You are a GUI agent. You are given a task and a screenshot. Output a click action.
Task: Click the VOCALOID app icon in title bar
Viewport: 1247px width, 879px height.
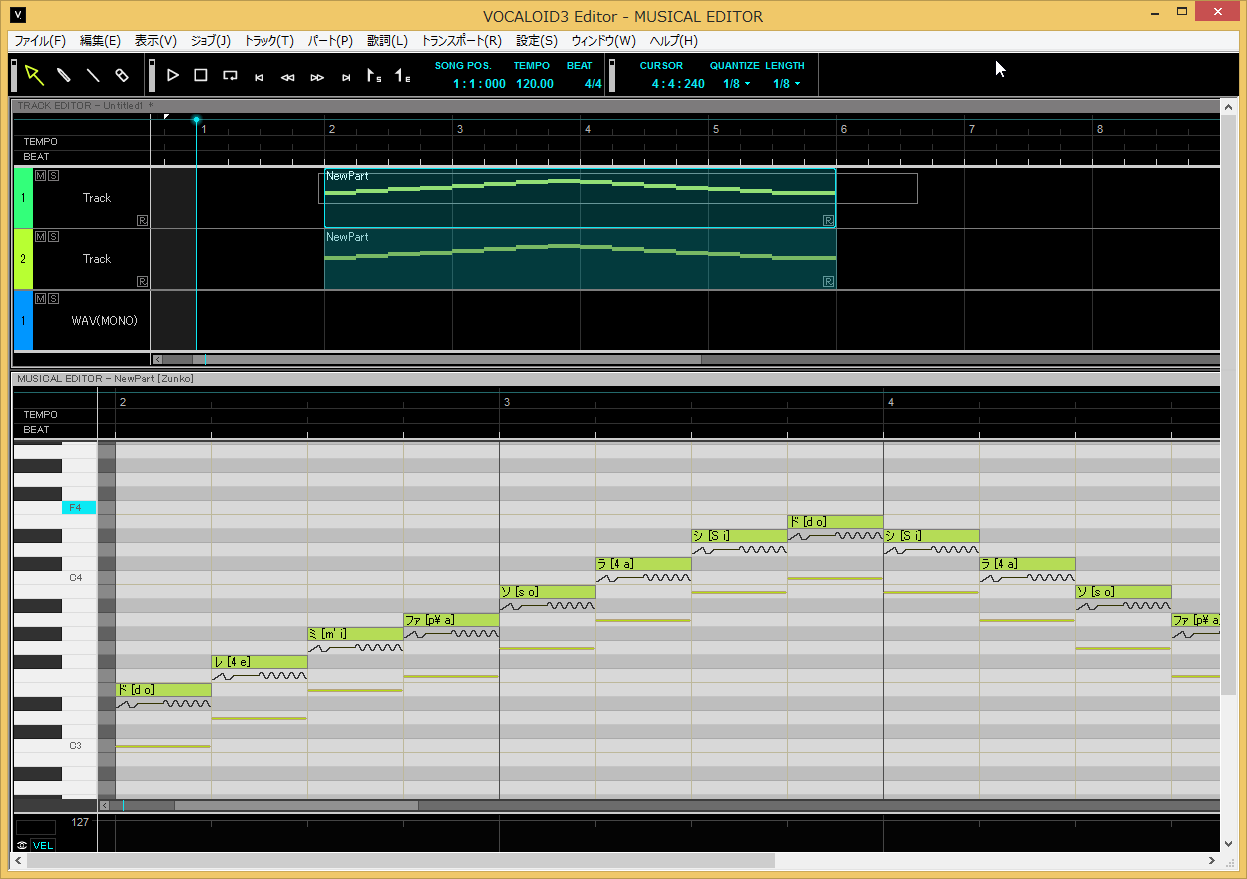(19, 15)
